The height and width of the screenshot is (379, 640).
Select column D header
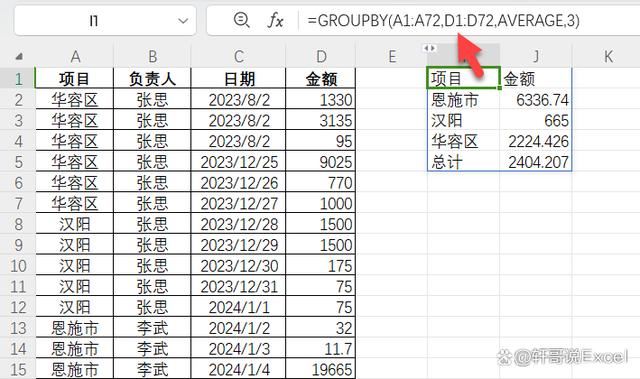click(321, 57)
